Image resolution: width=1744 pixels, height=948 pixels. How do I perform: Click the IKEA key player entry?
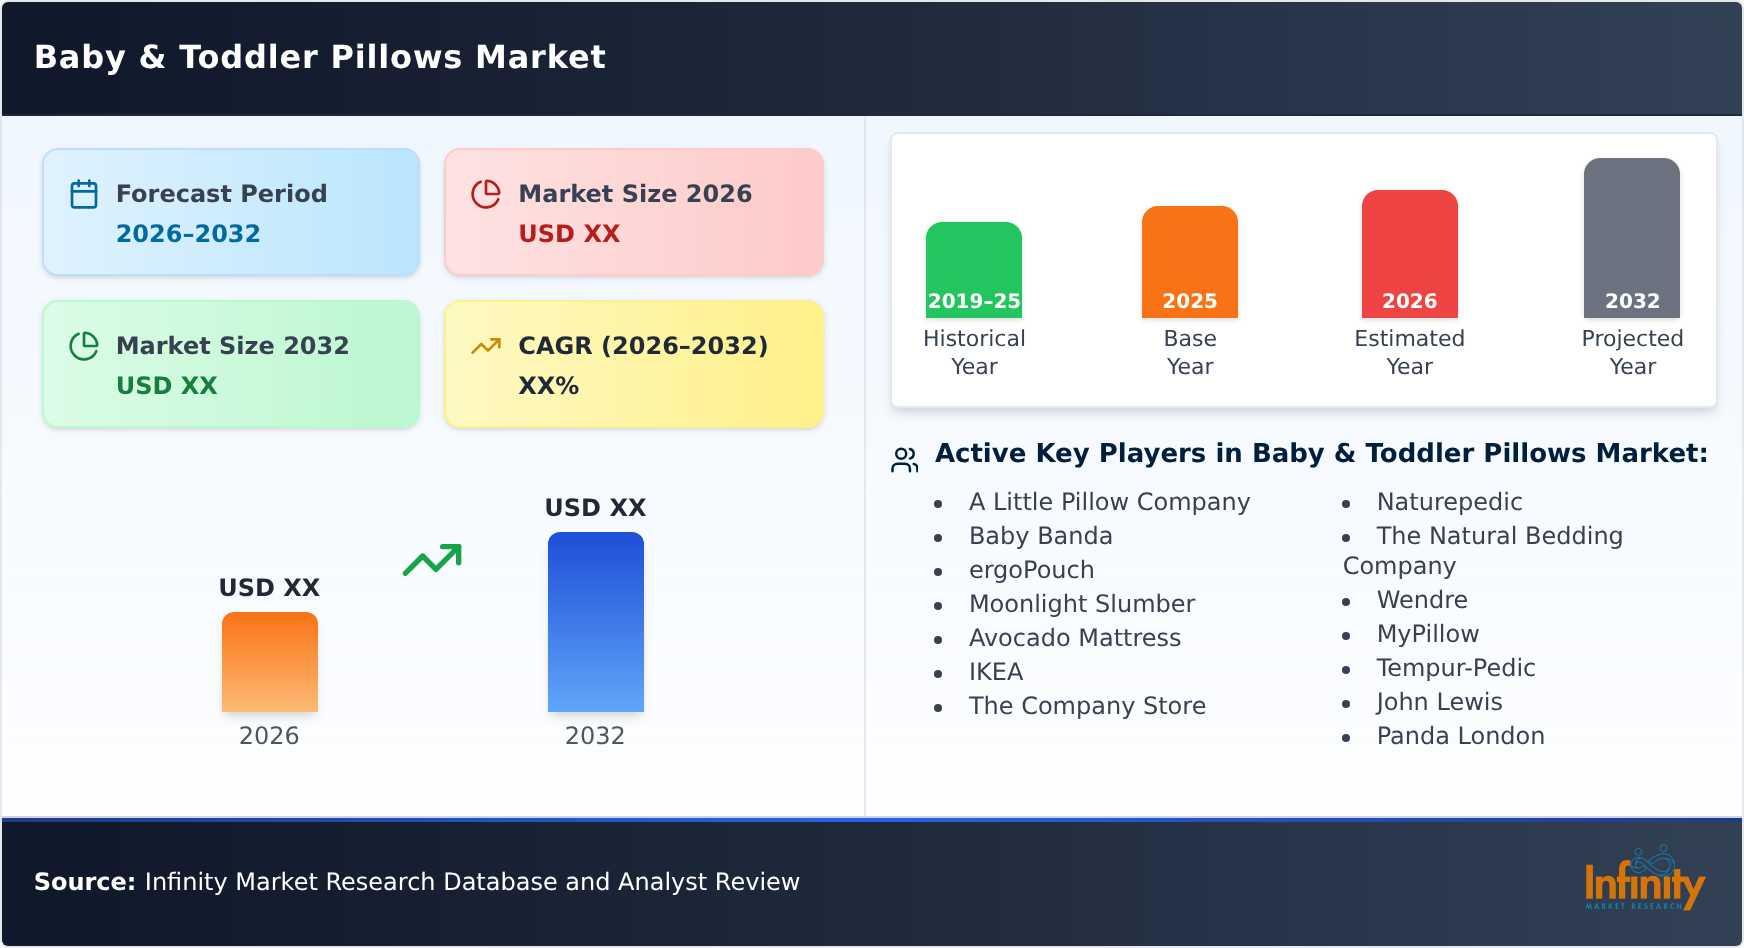pyautogui.click(x=996, y=672)
